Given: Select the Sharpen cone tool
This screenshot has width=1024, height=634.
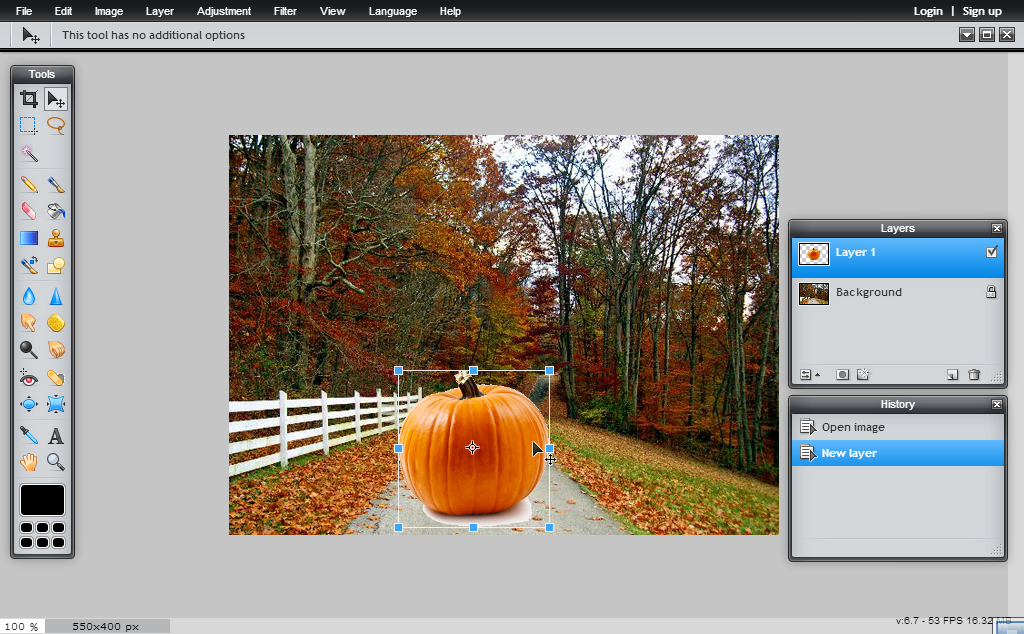Looking at the screenshot, I should point(56,296).
